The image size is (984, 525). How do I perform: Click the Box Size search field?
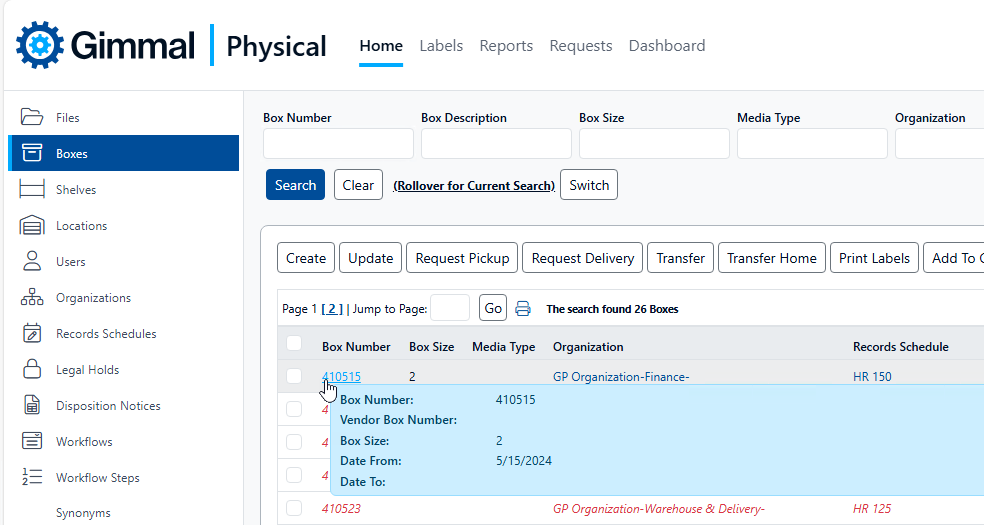point(655,144)
